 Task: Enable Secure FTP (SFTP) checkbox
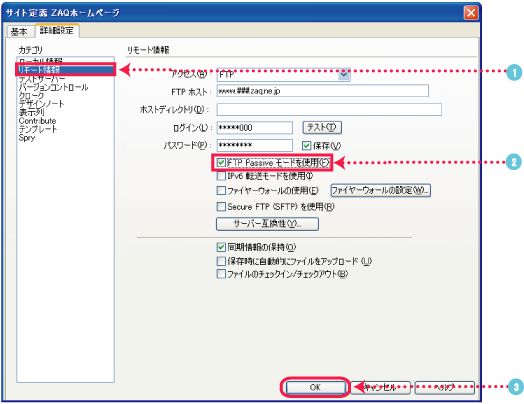point(221,207)
